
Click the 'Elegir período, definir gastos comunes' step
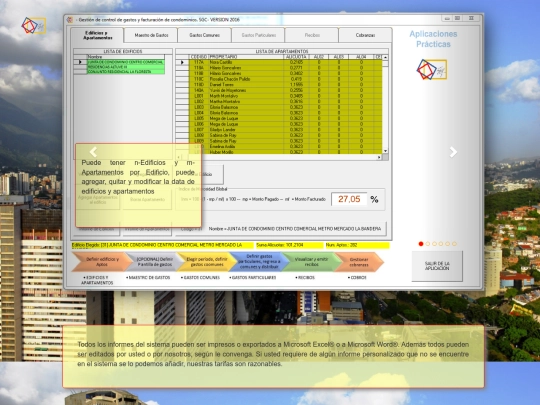(x=207, y=262)
